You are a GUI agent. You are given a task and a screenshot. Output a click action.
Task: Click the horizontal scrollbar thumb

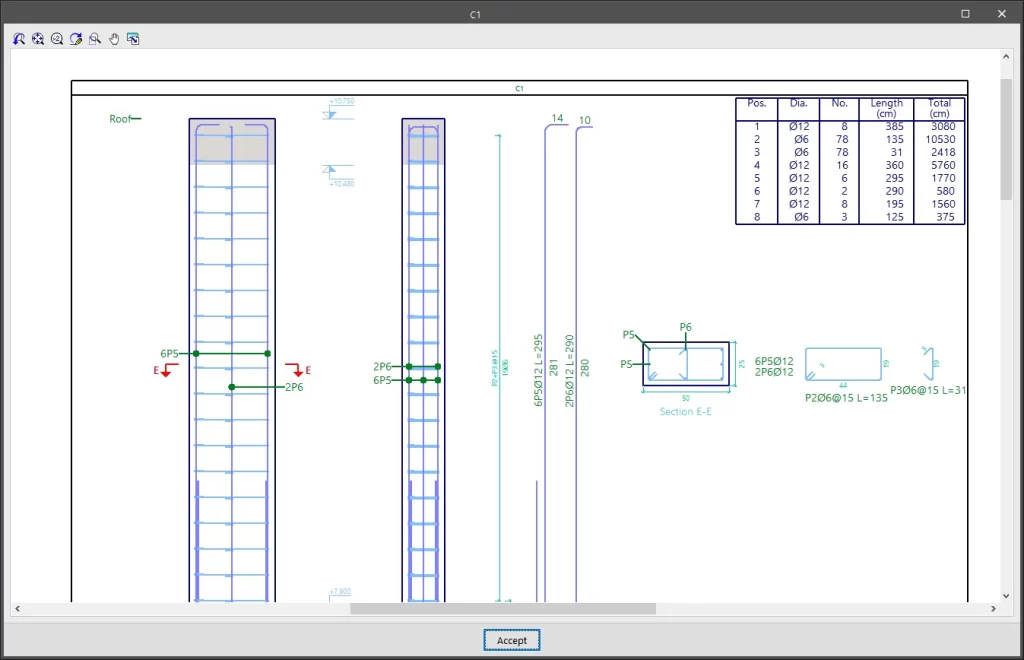tap(503, 608)
